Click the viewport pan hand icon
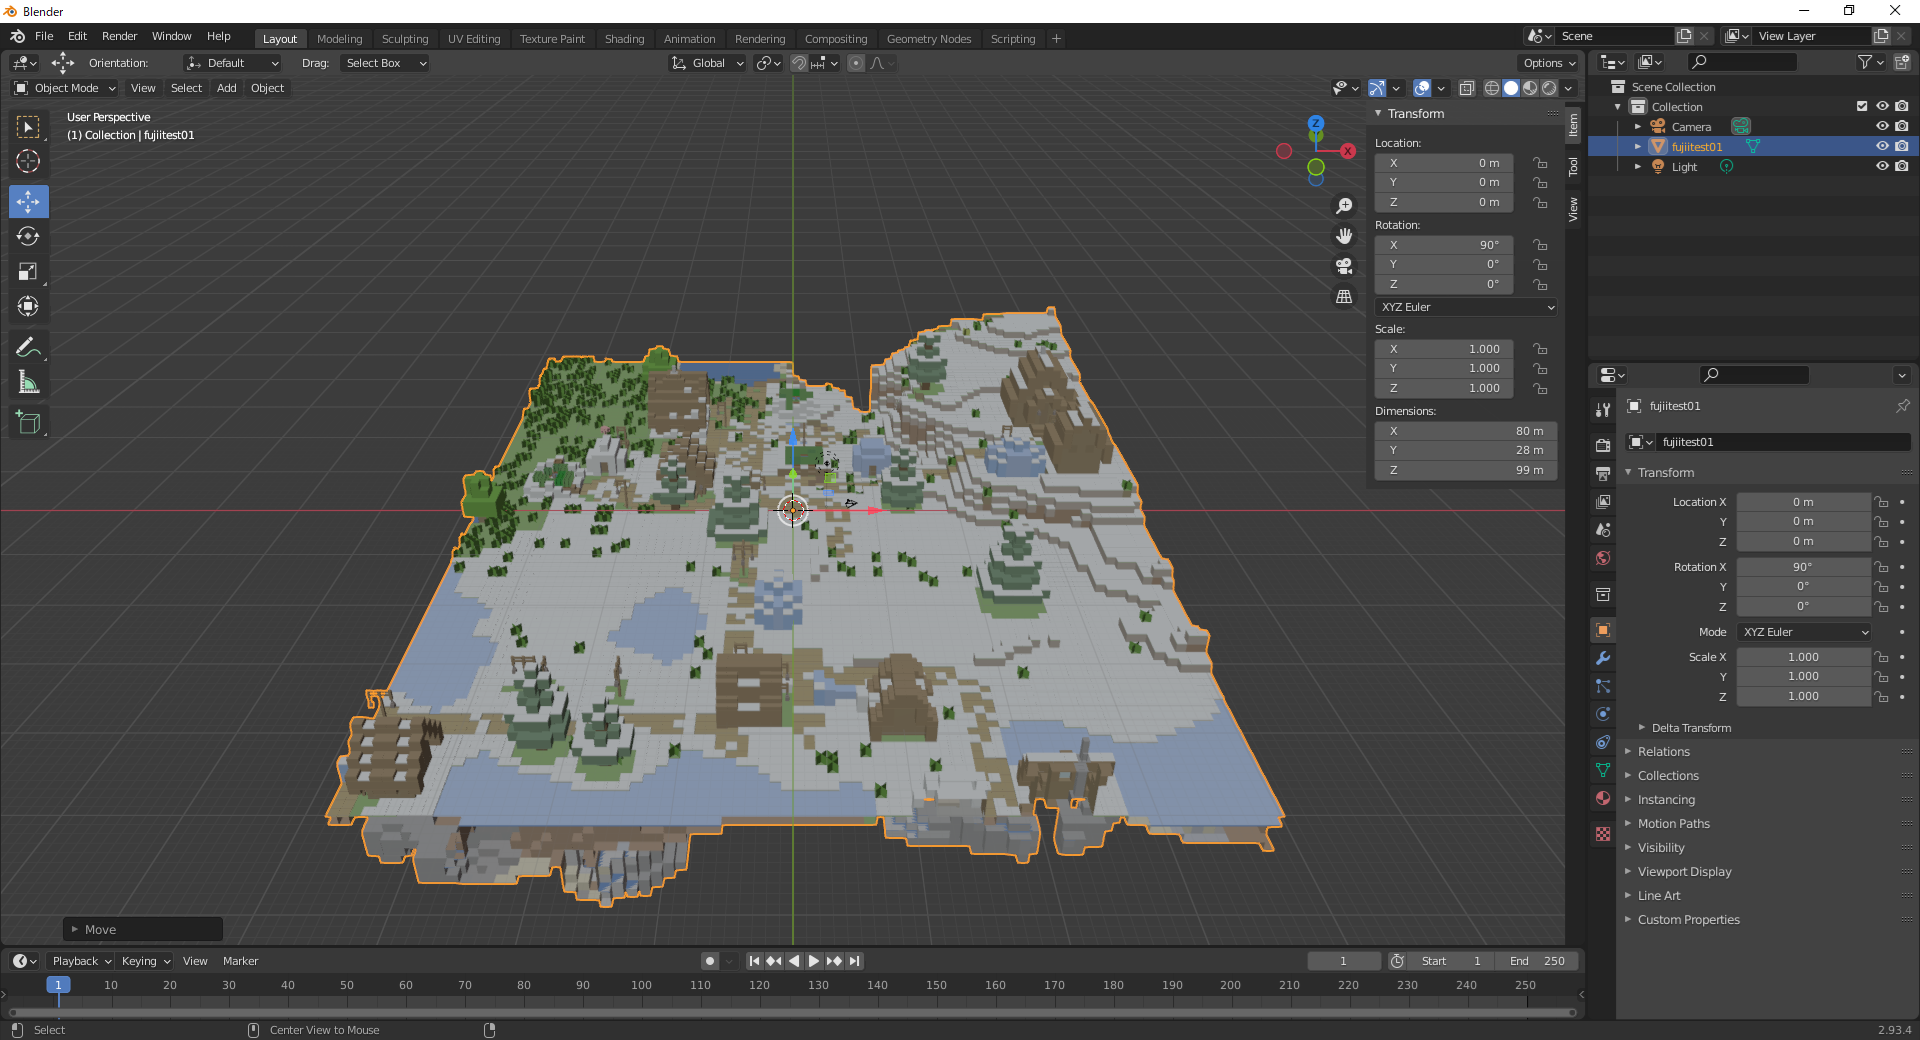1920x1040 pixels. click(1344, 236)
